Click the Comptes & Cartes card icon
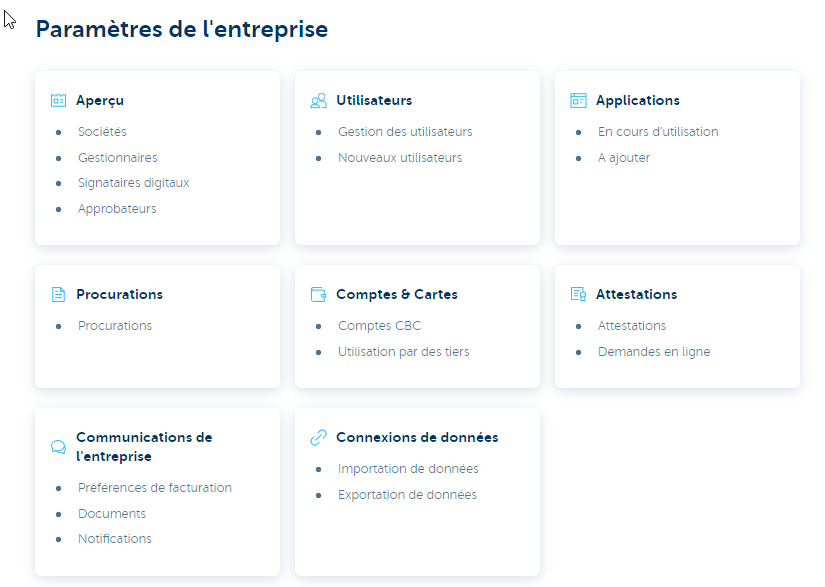 [318, 294]
